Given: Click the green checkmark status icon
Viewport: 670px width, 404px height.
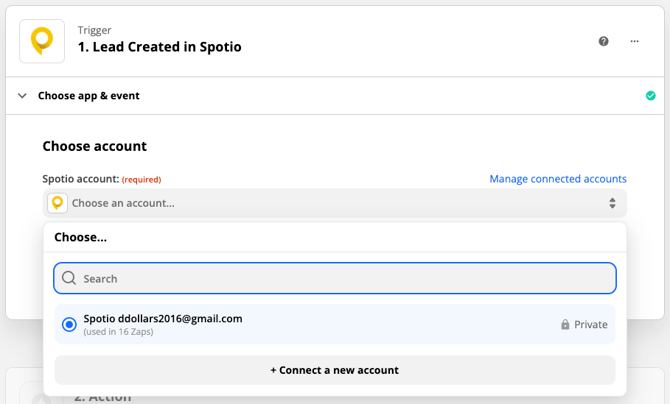Looking at the screenshot, I should 650,96.
